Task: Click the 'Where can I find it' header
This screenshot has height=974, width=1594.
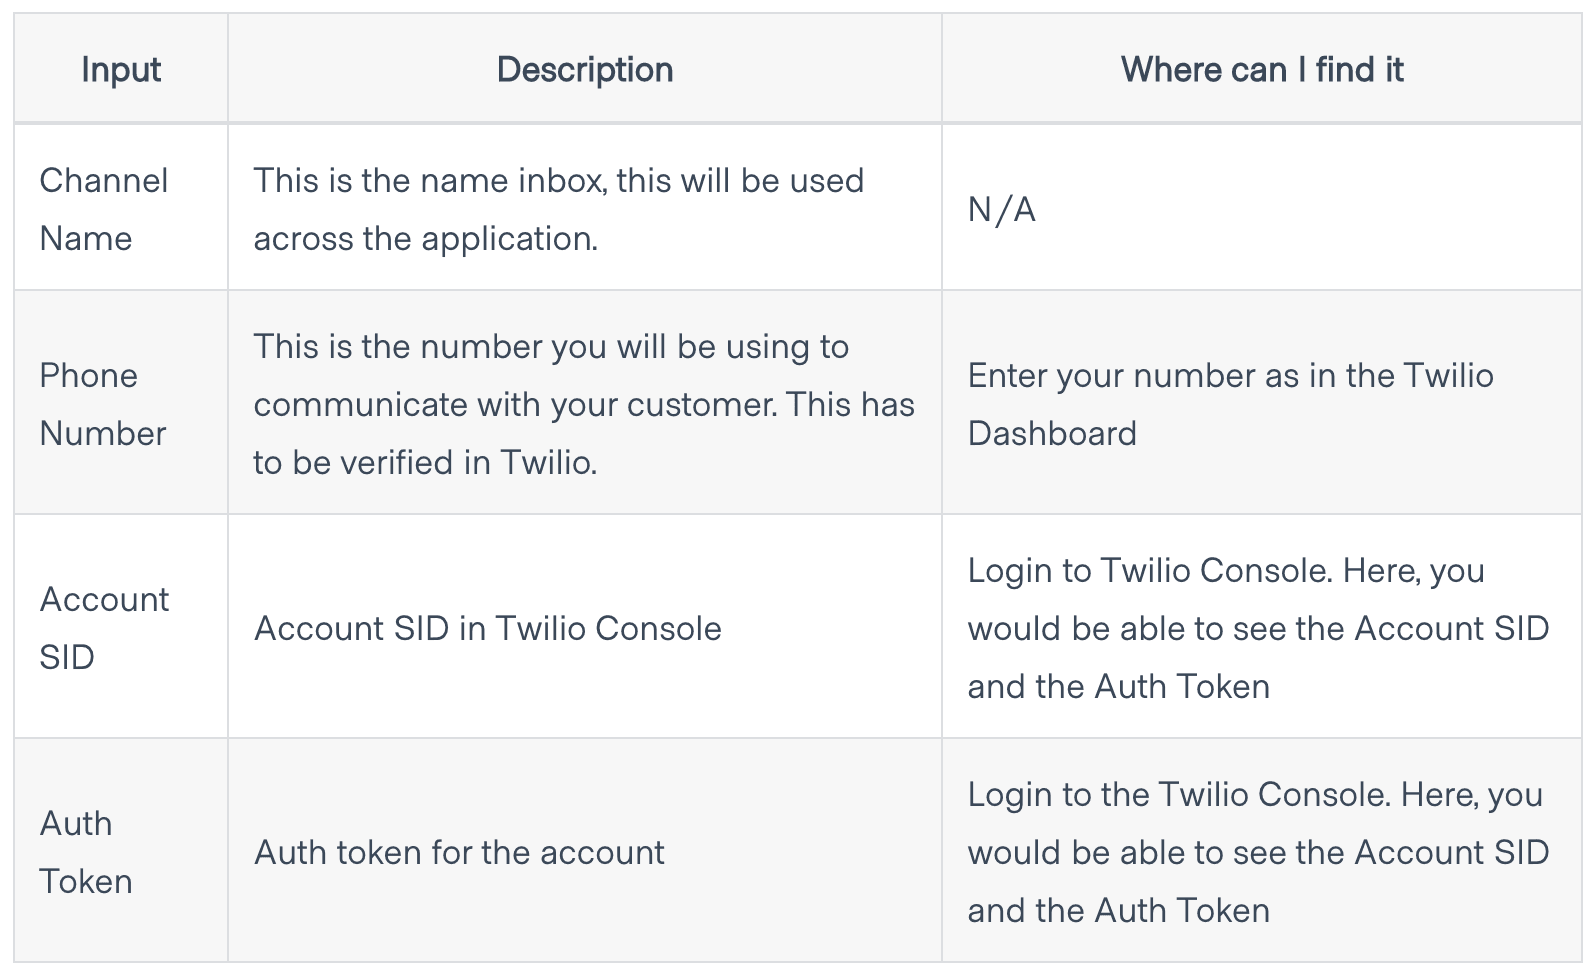Action: 1262,69
